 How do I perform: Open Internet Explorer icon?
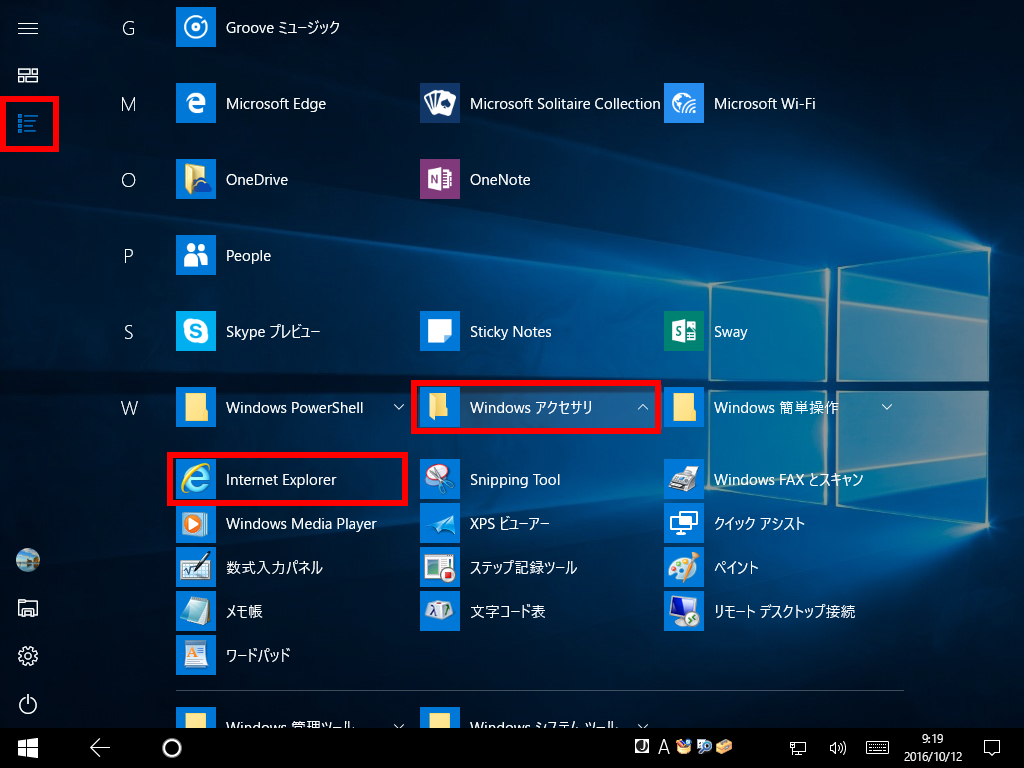pyautogui.click(x=196, y=479)
